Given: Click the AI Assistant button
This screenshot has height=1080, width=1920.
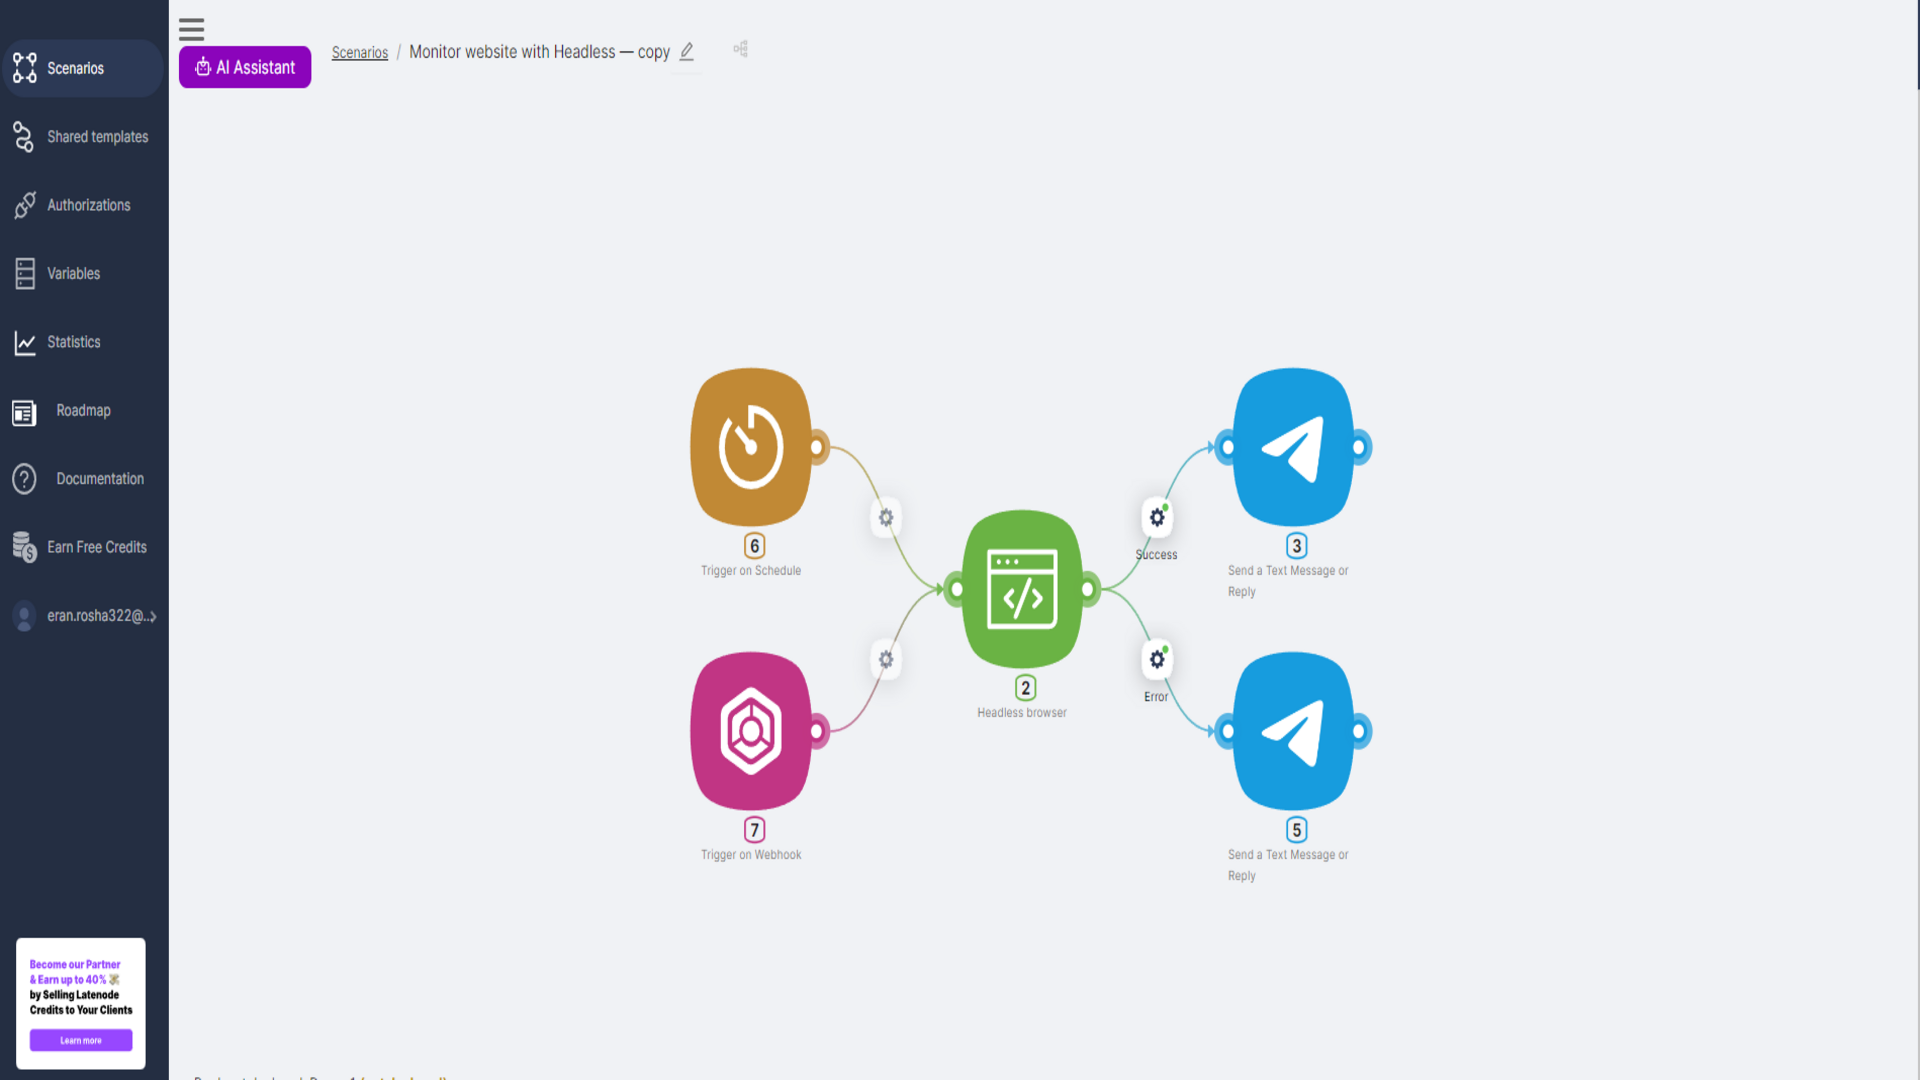Looking at the screenshot, I should (x=245, y=67).
